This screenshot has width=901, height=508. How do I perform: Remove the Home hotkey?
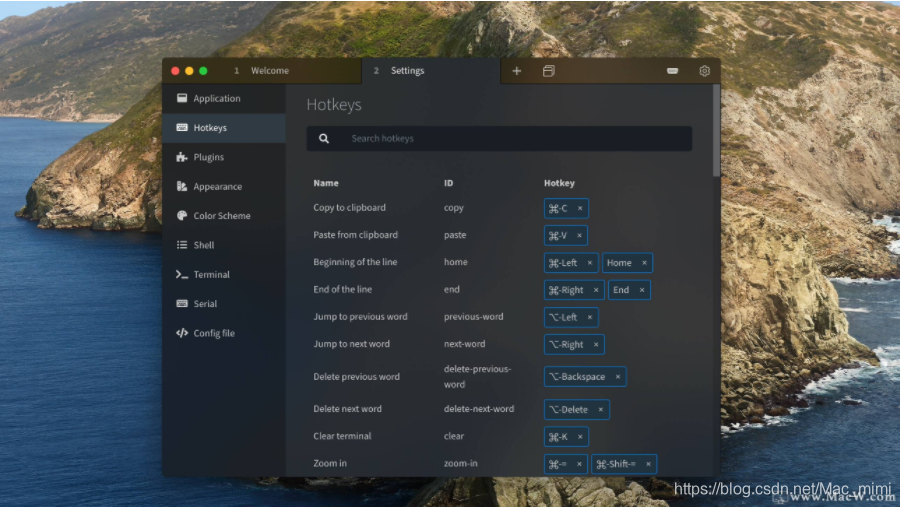click(x=644, y=263)
